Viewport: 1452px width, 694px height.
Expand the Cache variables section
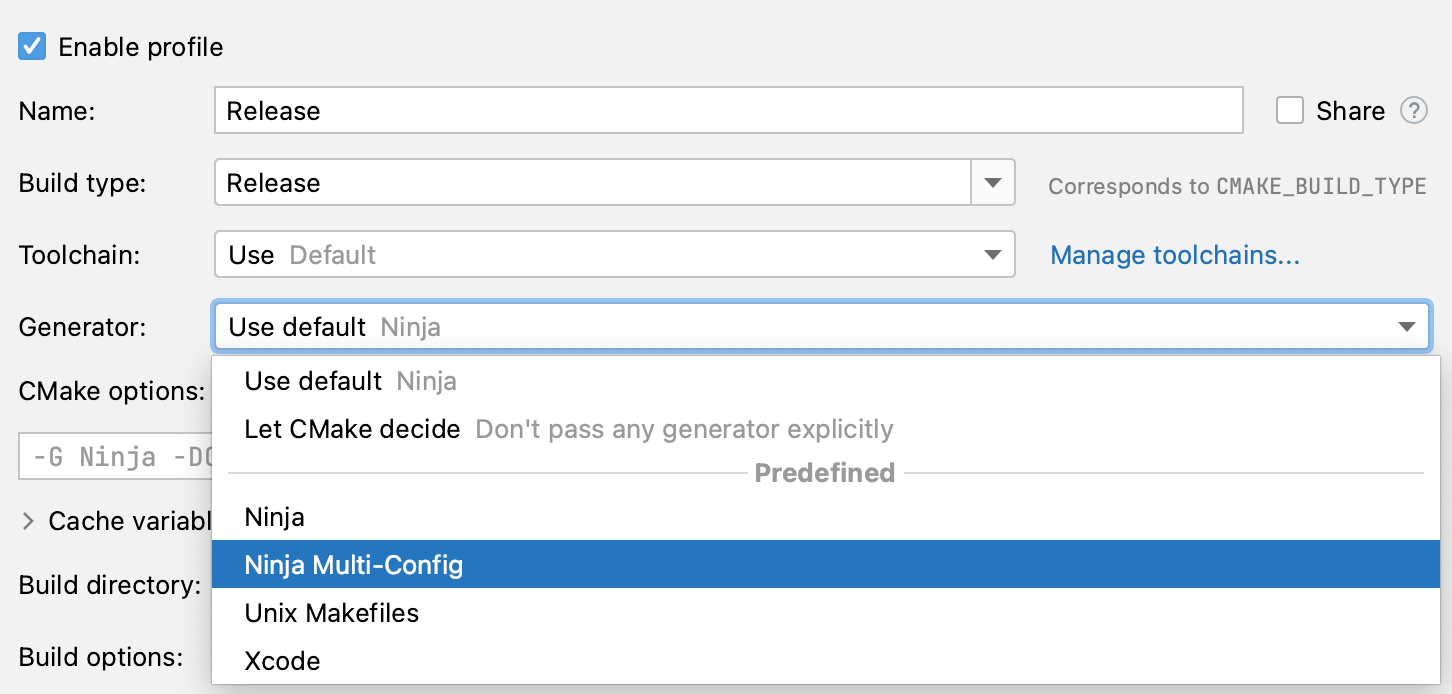tap(27, 520)
